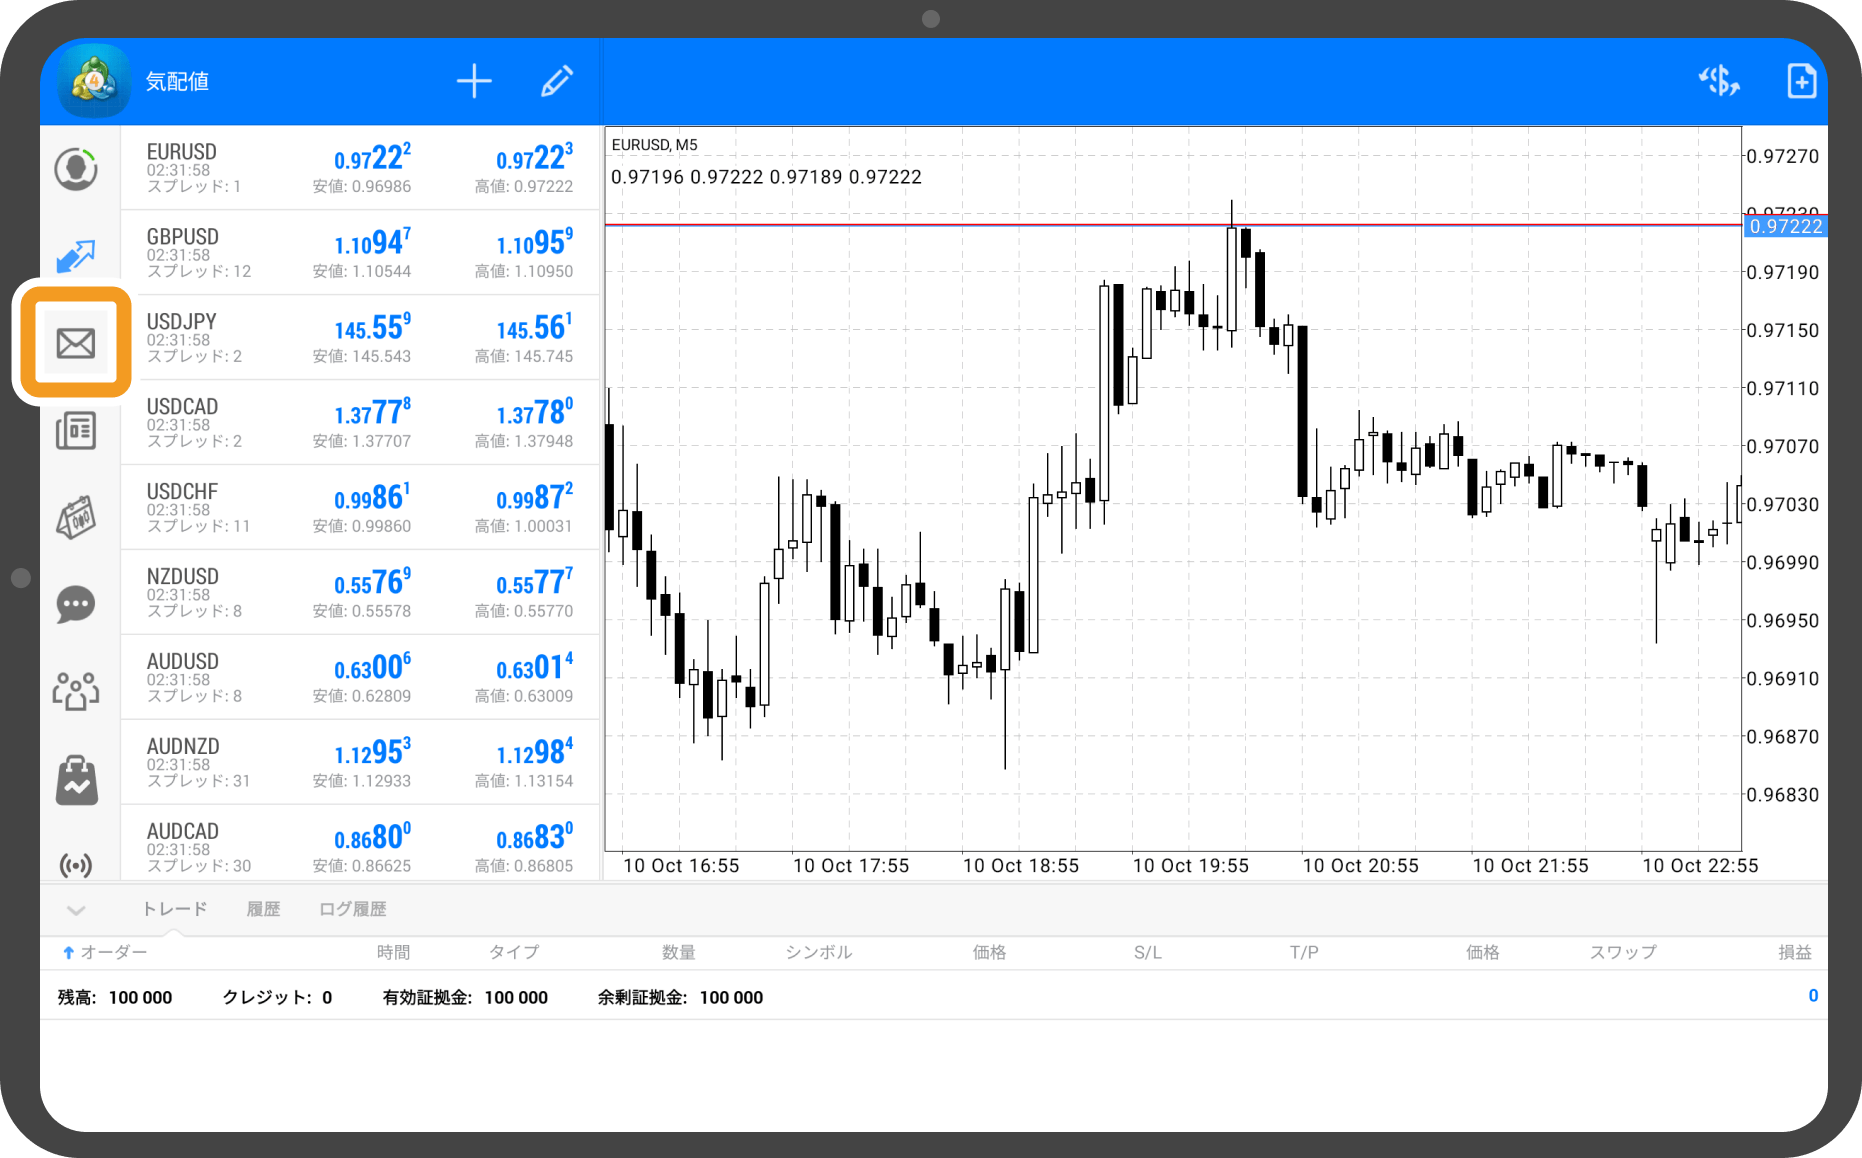Click the new order document icon
Image resolution: width=1862 pixels, height=1158 pixels.
click(1801, 81)
